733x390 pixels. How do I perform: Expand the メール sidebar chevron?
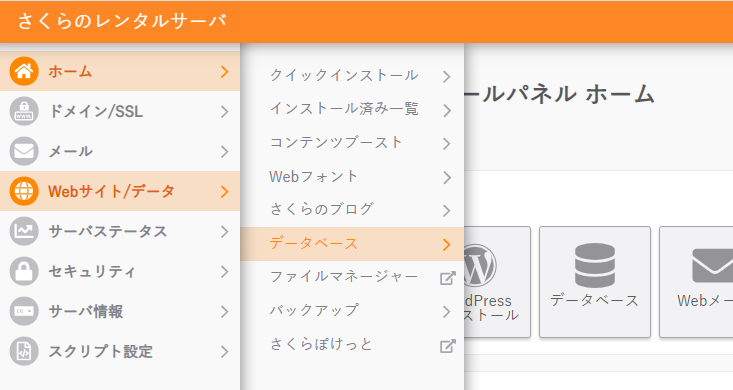[224, 152]
